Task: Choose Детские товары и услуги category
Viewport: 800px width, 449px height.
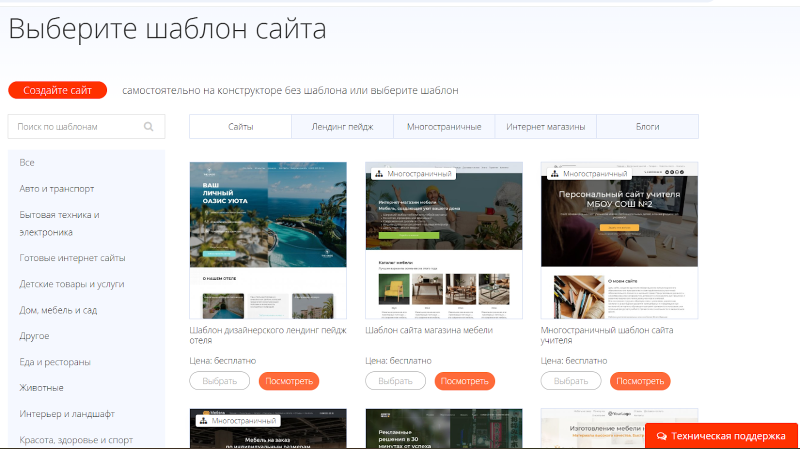Action: coord(72,284)
